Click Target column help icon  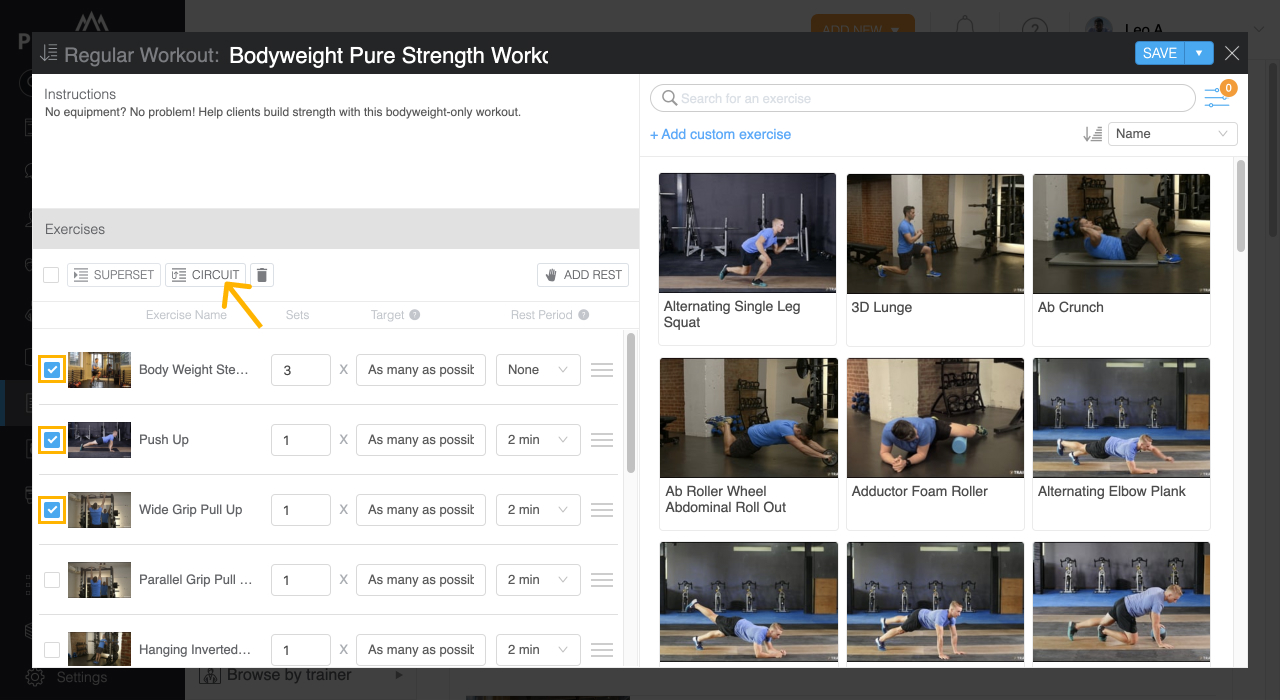pos(415,315)
